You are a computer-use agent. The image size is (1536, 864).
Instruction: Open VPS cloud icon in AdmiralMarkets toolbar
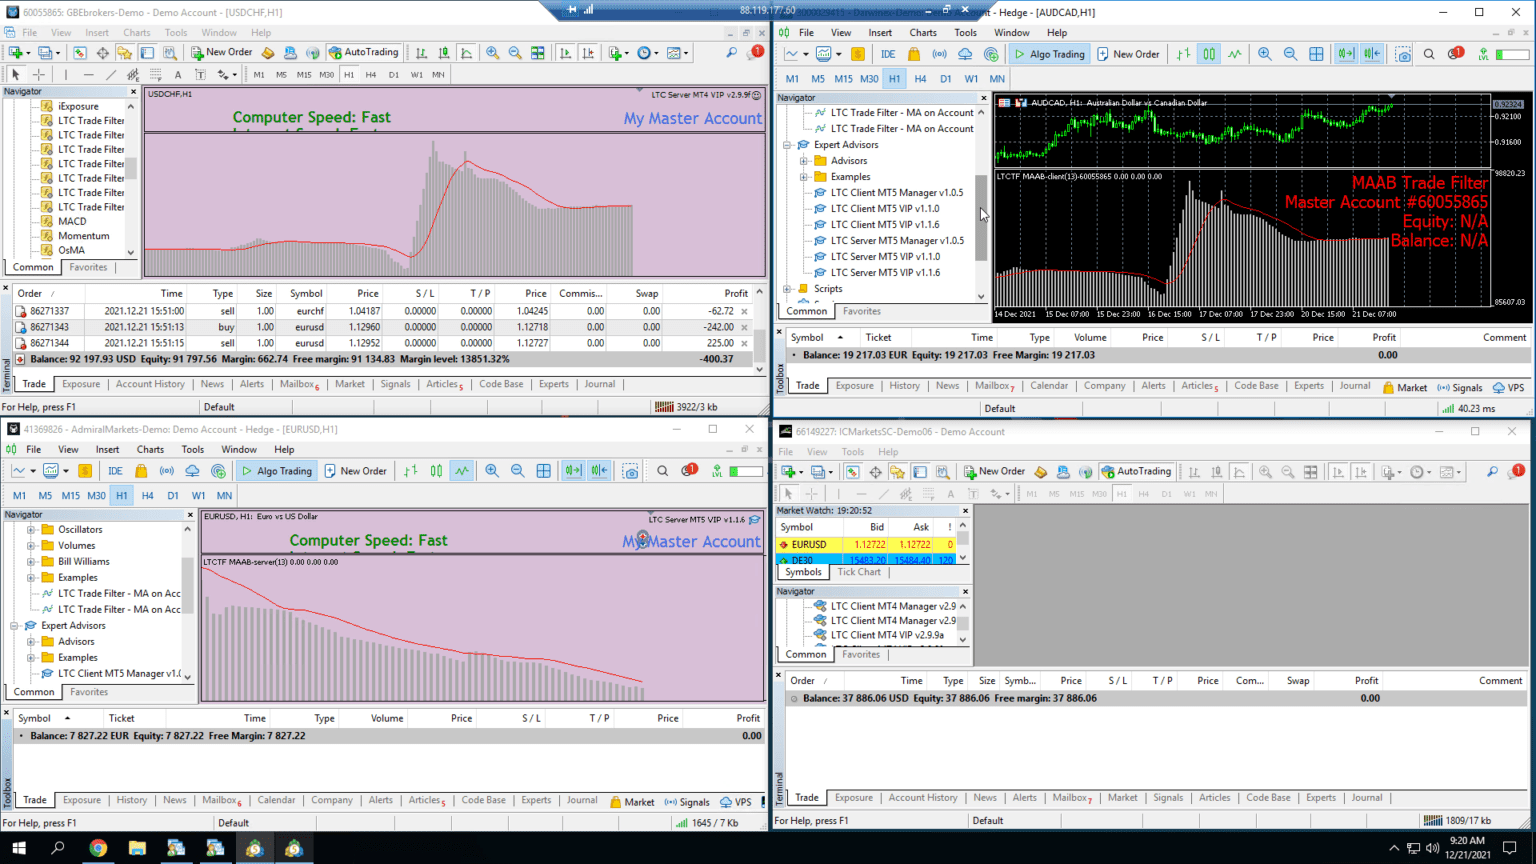pos(192,471)
